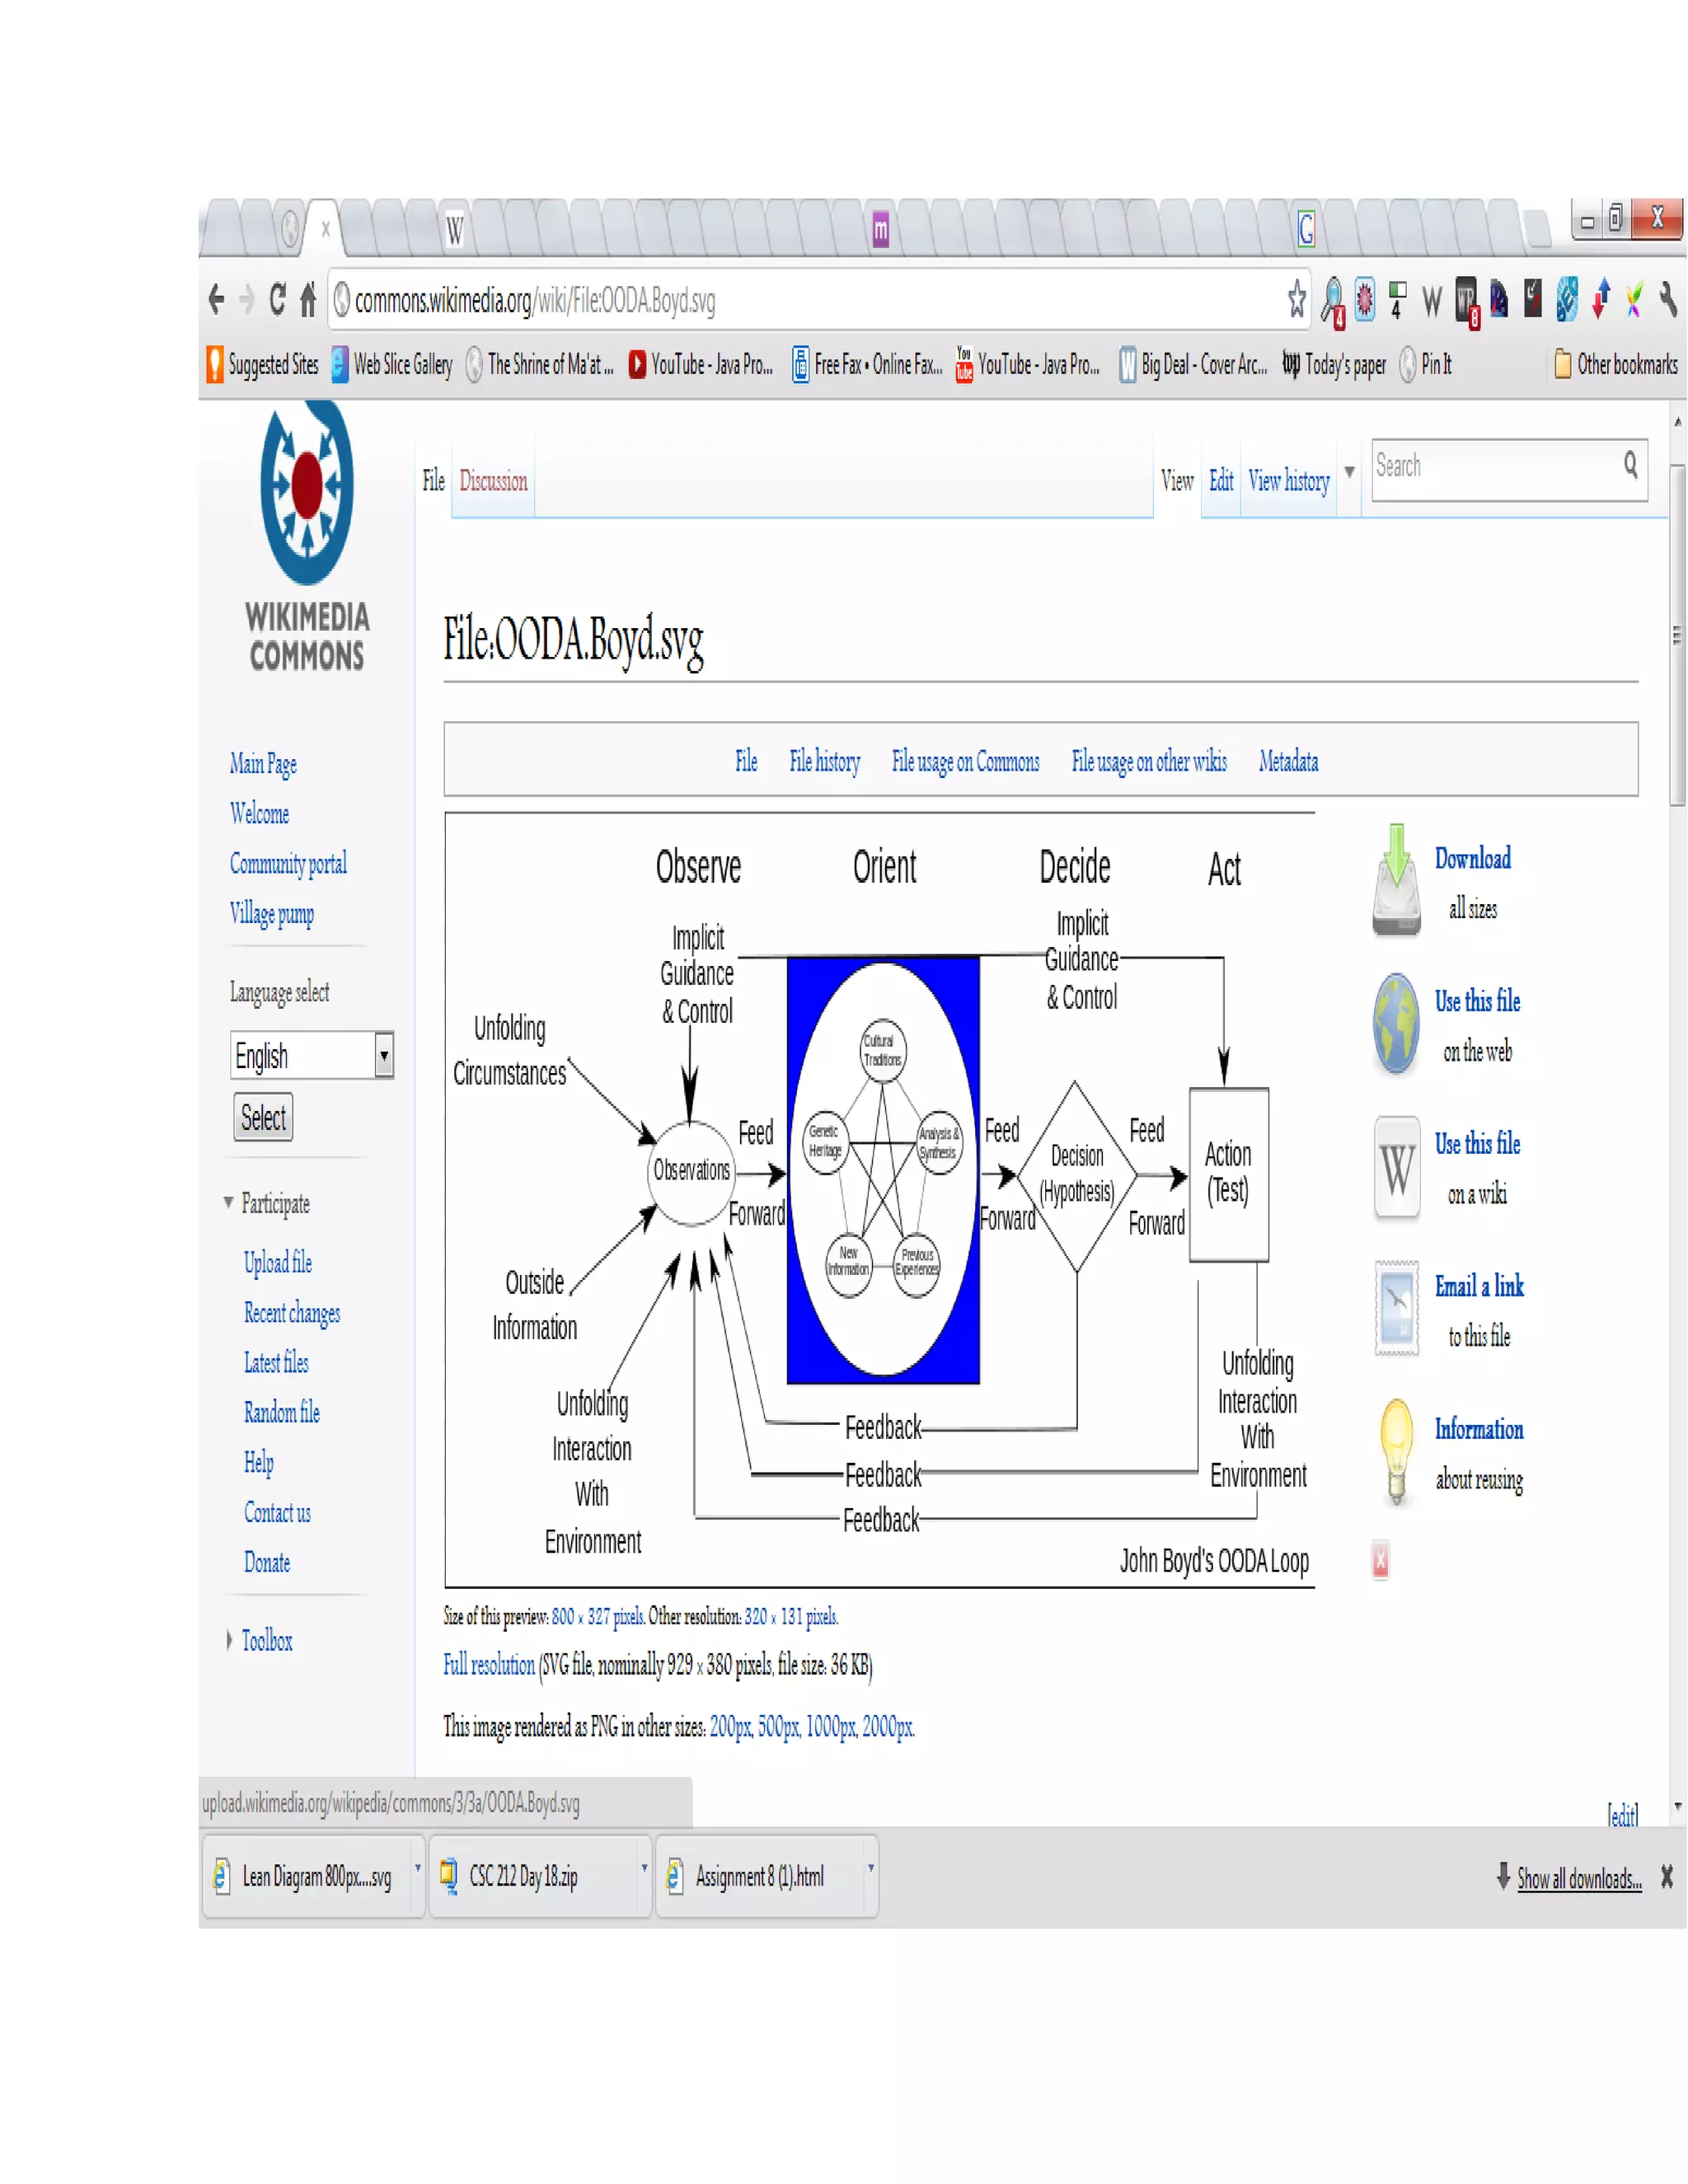This screenshot has width=1688, height=2184.
Task: Click the green Download arrow icon
Action: 1396,879
